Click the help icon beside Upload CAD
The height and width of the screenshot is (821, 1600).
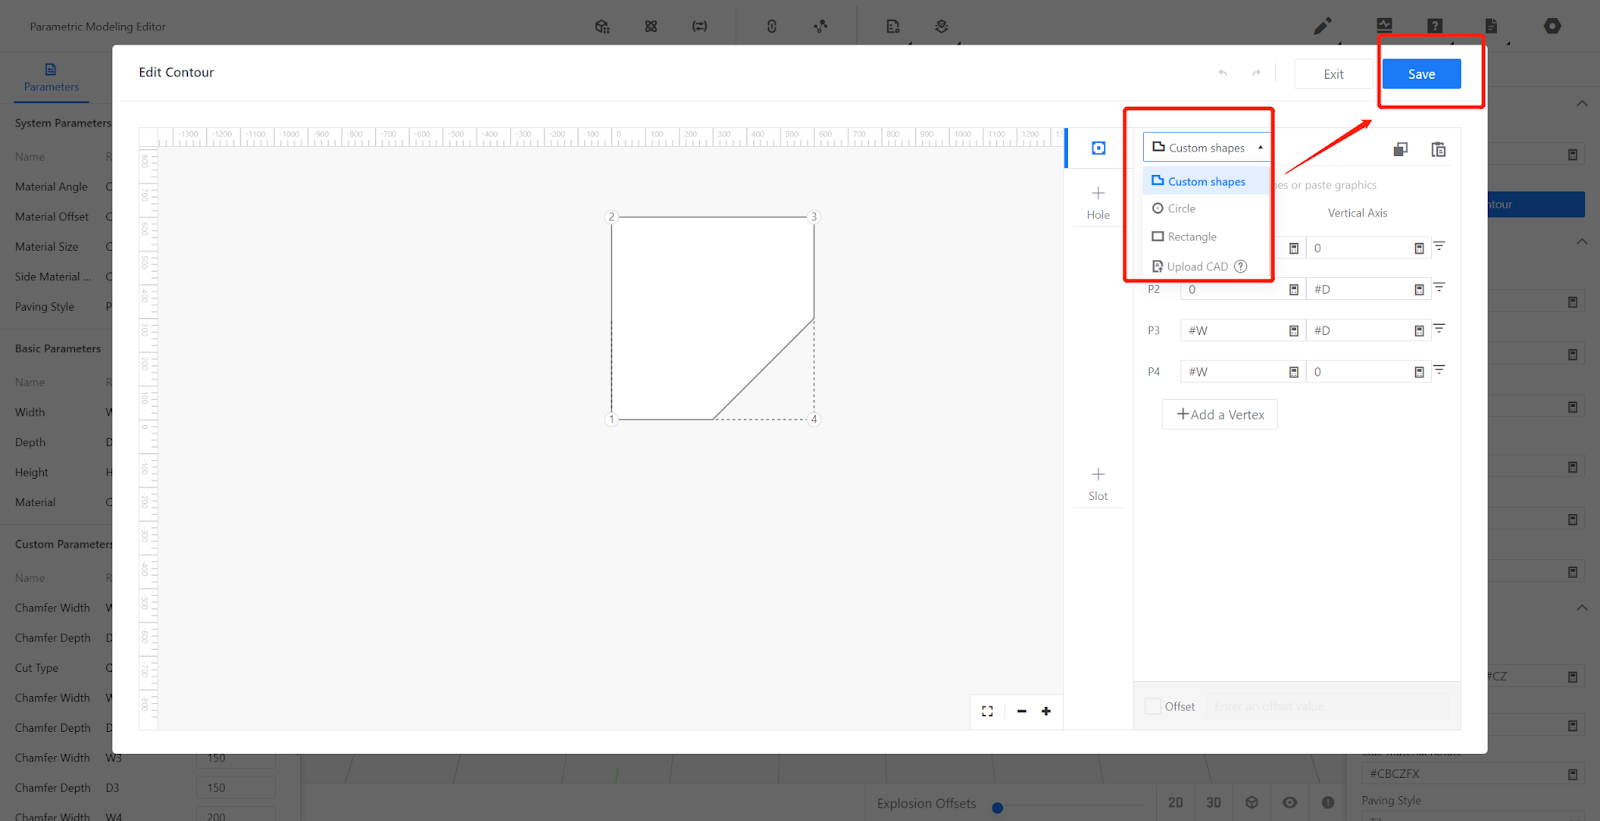(1241, 266)
